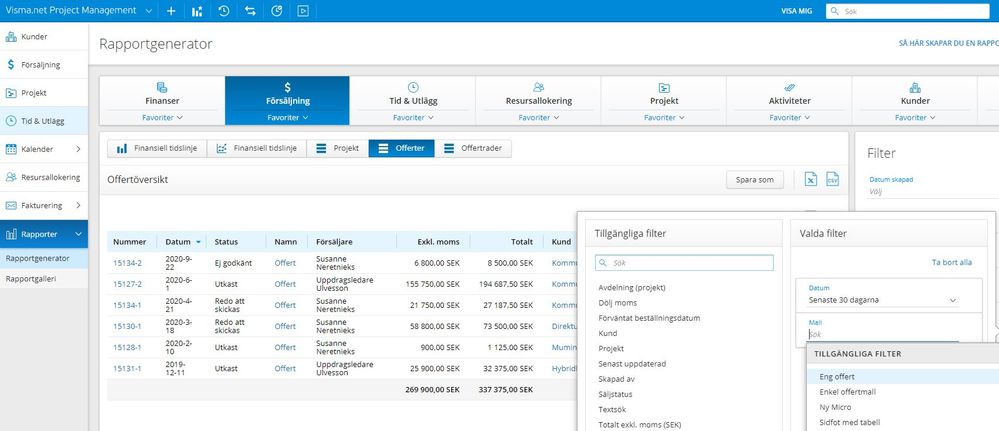Sort table by Datum column header
The image size is (999, 431).
(x=178, y=242)
